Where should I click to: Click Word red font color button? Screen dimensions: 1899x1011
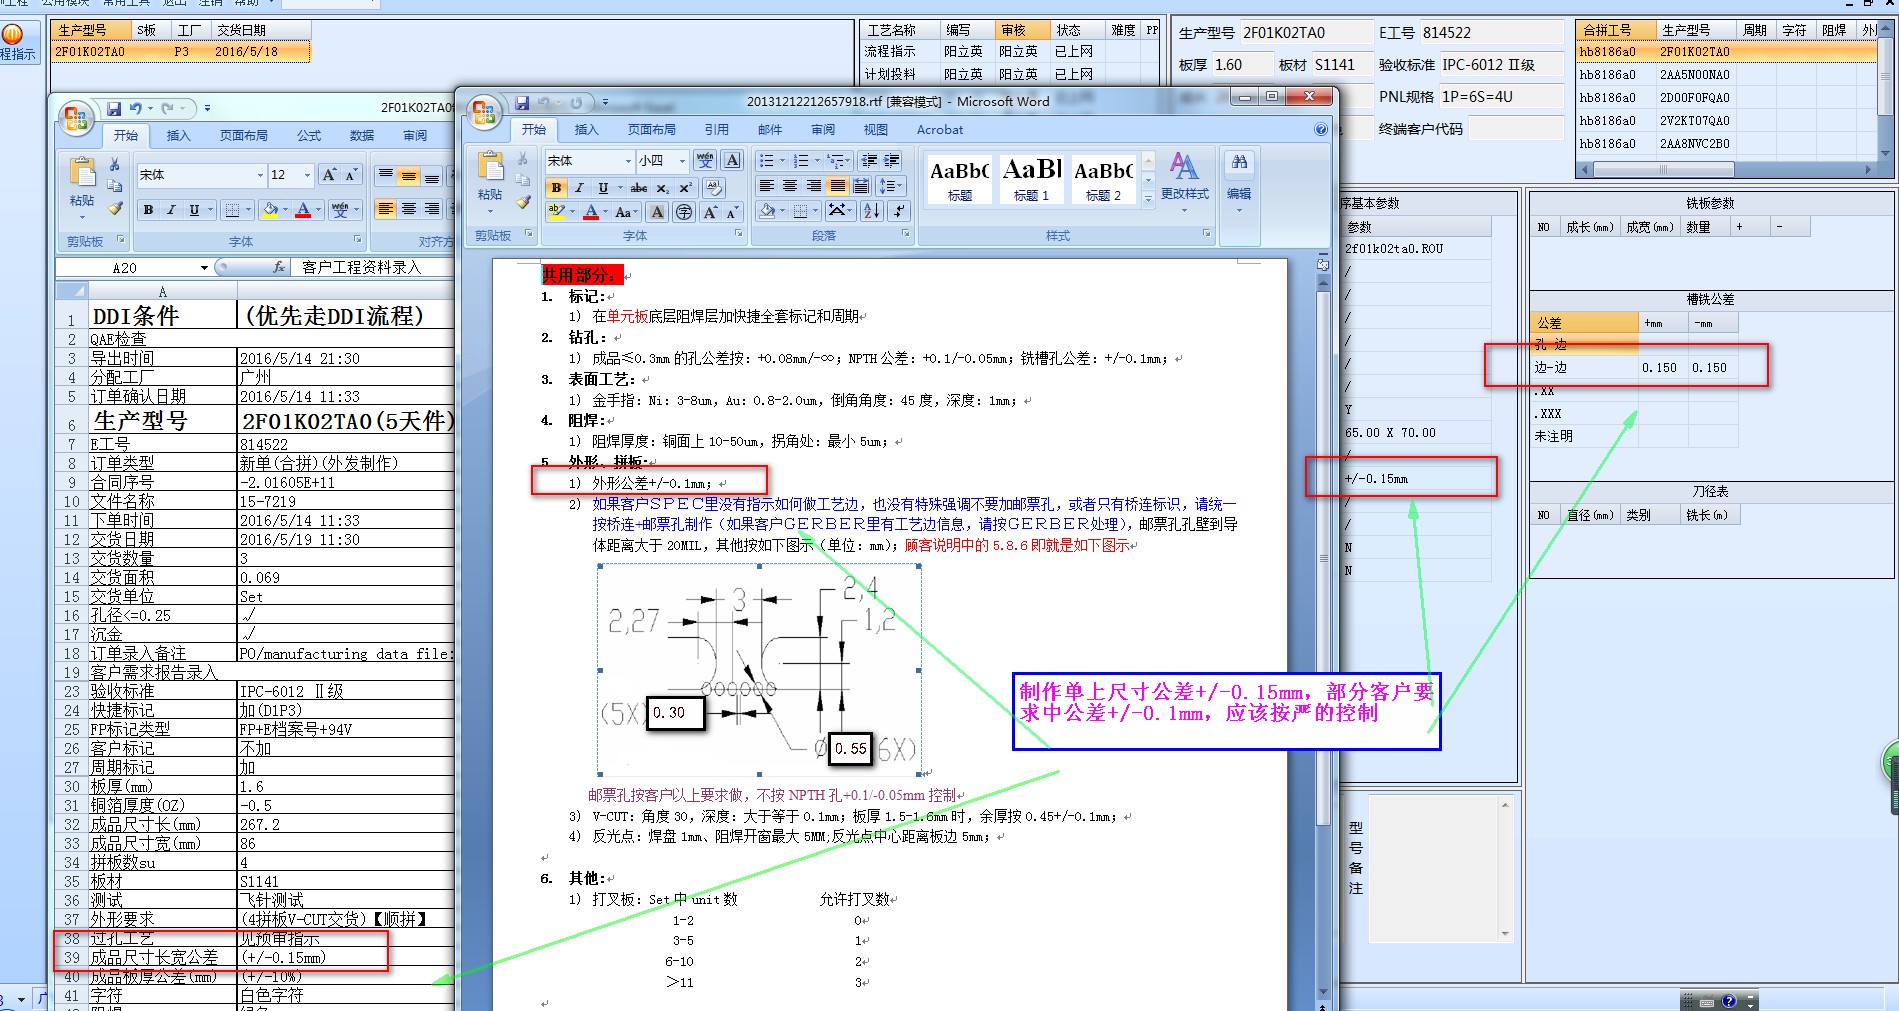coord(591,211)
